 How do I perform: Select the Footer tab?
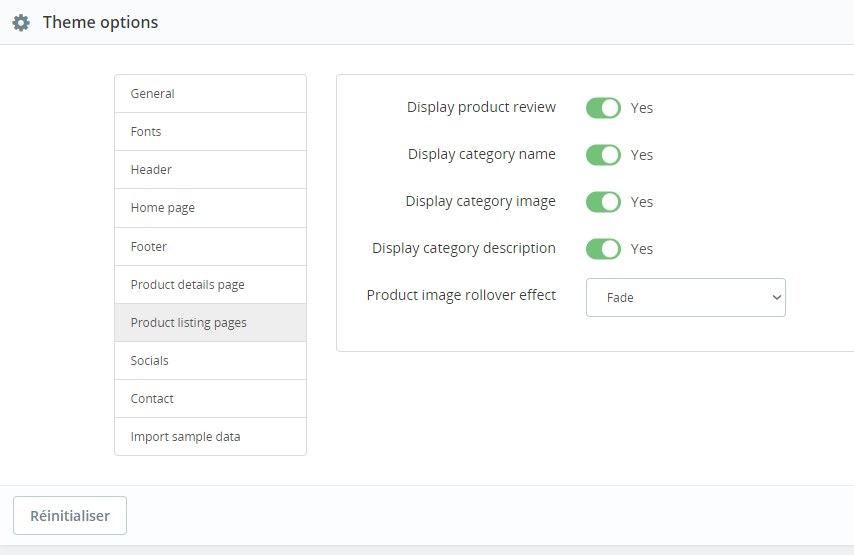point(210,246)
